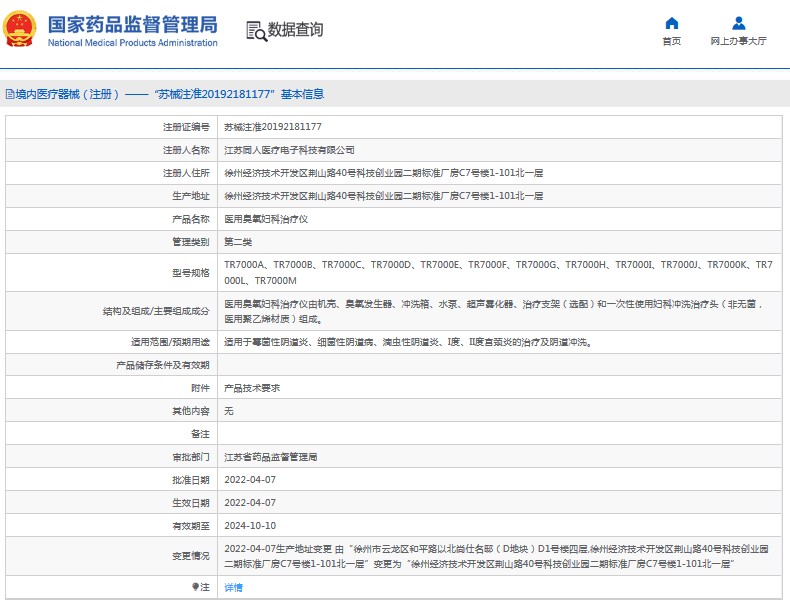Select registration number 苏械注准20192181177 cell
The image size is (790, 608).
point(273,127)
